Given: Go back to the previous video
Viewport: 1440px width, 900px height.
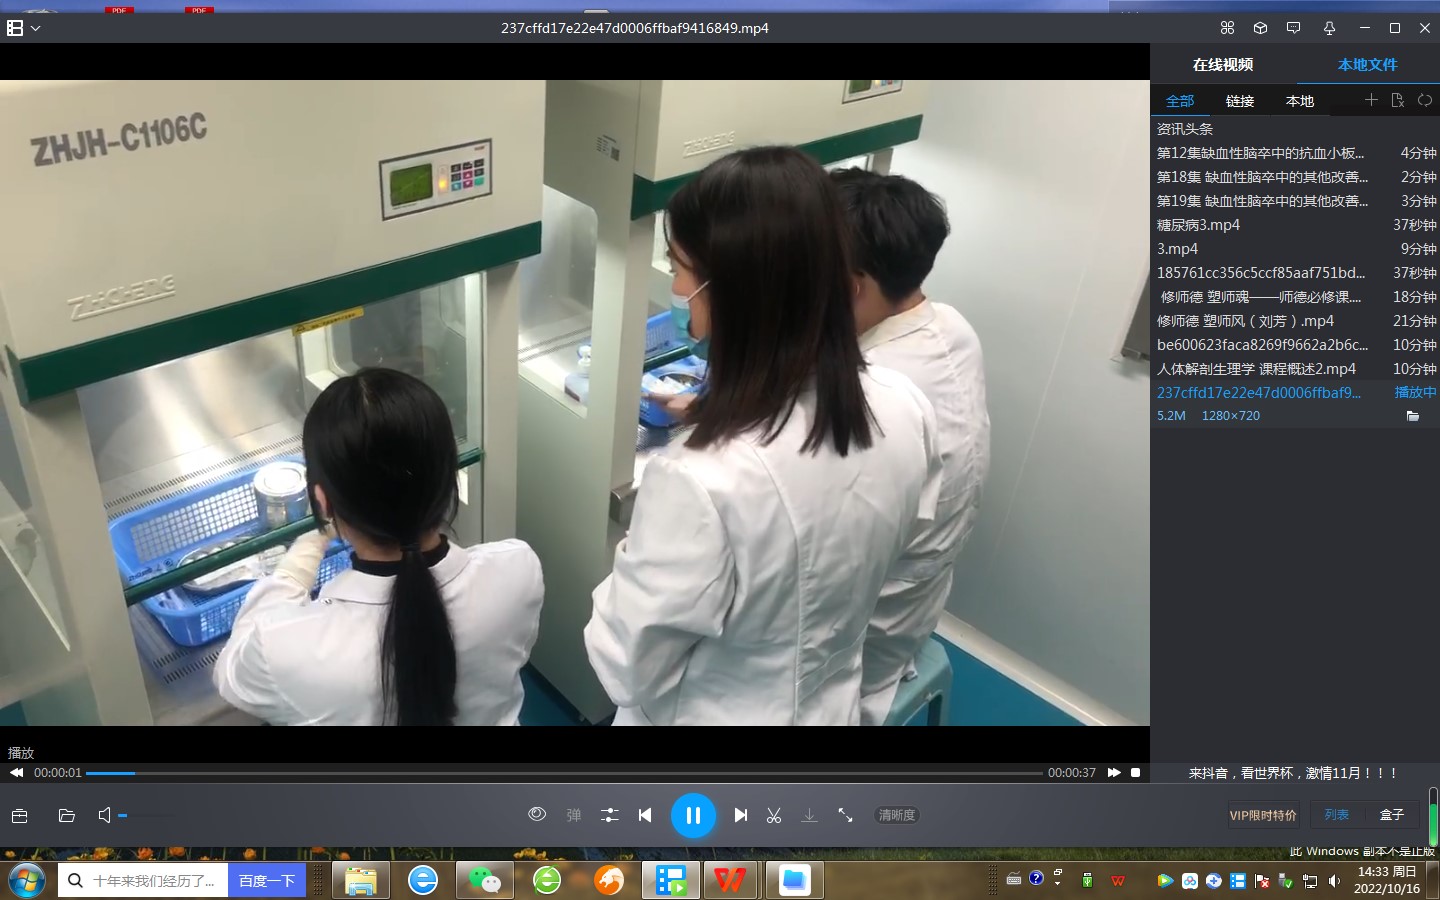Looking at the screenshot, I should pos(645,815).
